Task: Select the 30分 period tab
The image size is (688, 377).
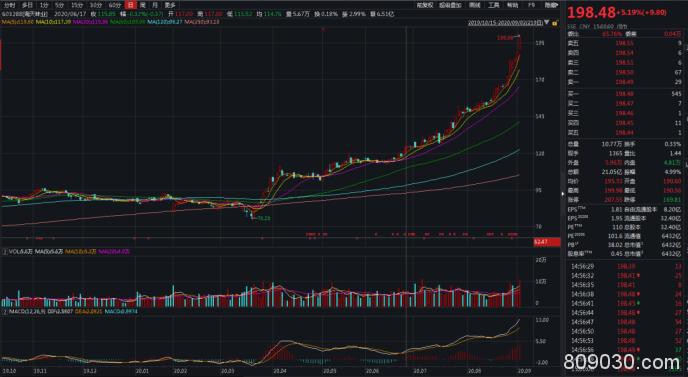Action: tap(96, 5)
